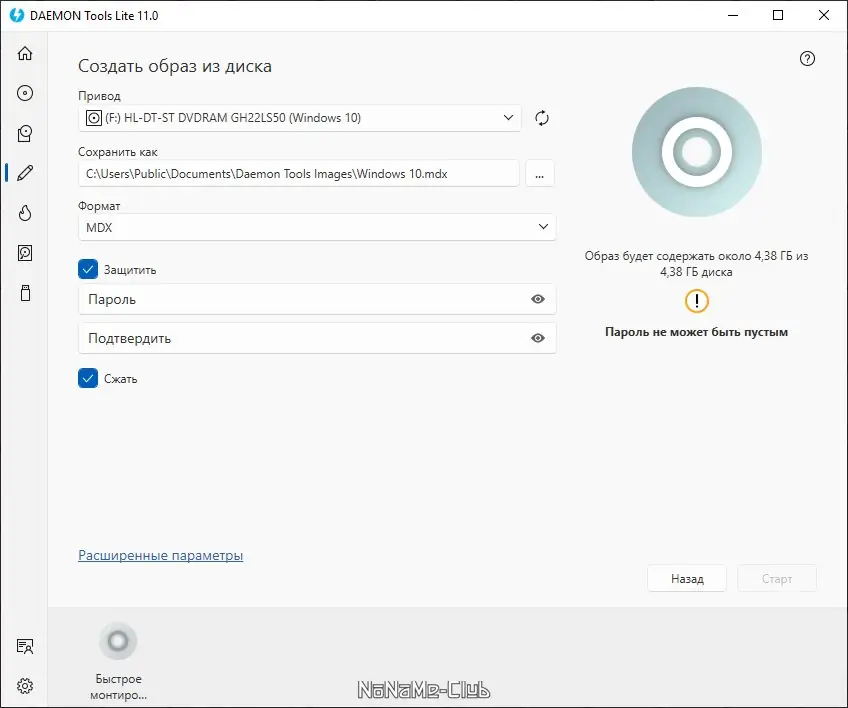The height and width of the screenshot is (708, 848).
Task: Maximize the DAEMON Tools window
Action: (778, 15)
